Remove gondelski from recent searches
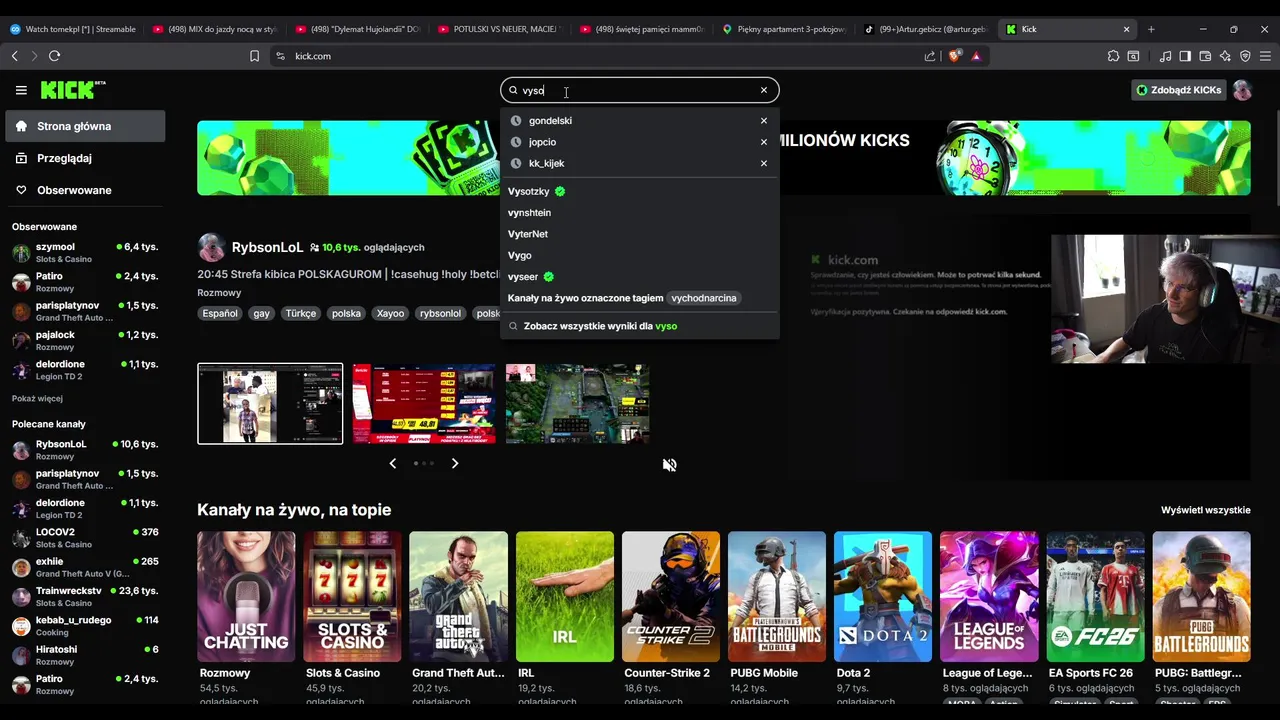This screenshot has width=1280, height=720. click(764, 121)
